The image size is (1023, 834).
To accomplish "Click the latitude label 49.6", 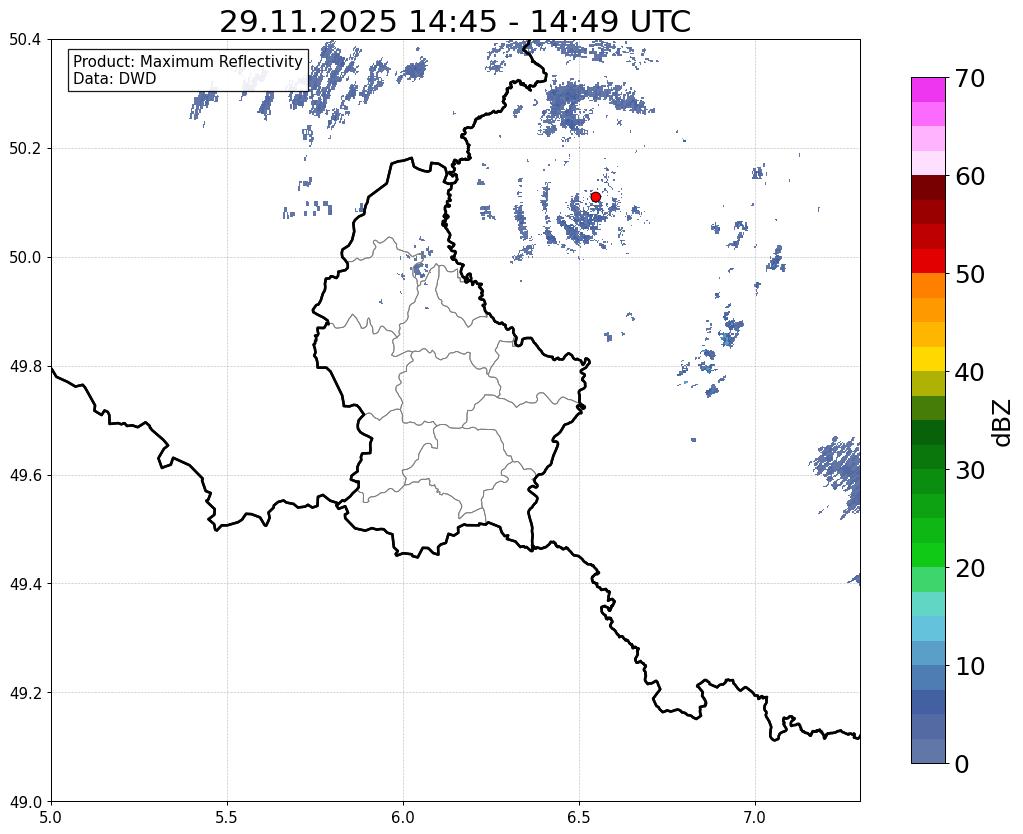I will (x=25, y=476).
